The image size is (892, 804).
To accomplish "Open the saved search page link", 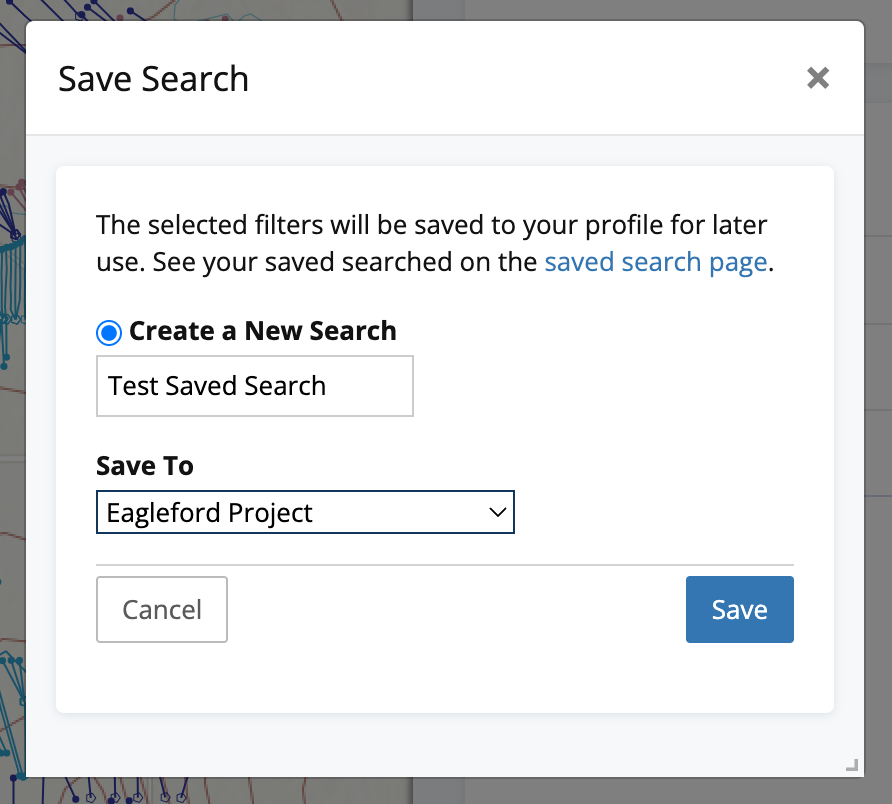I will 656,262.
